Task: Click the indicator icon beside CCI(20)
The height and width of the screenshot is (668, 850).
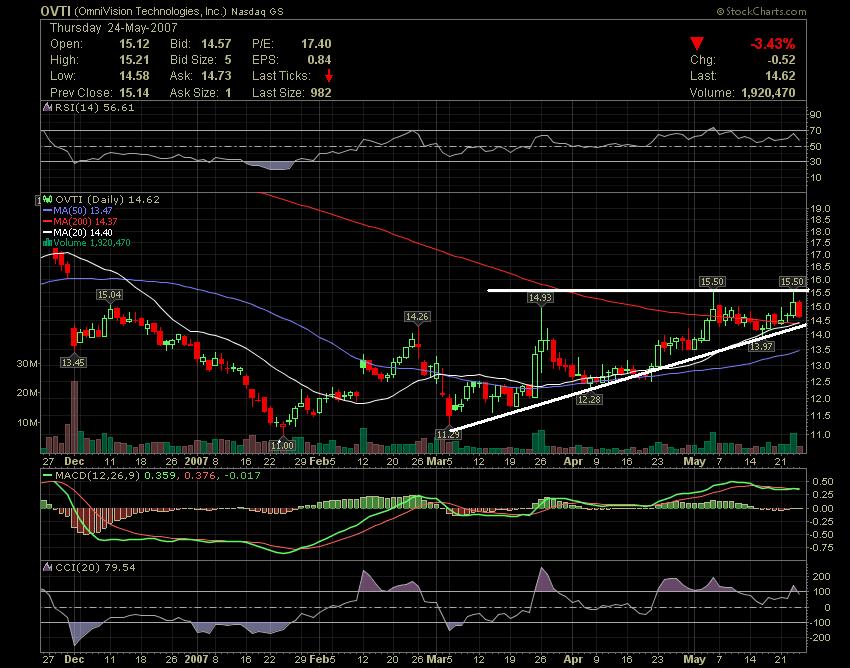Action: click(x=48, y=567)
